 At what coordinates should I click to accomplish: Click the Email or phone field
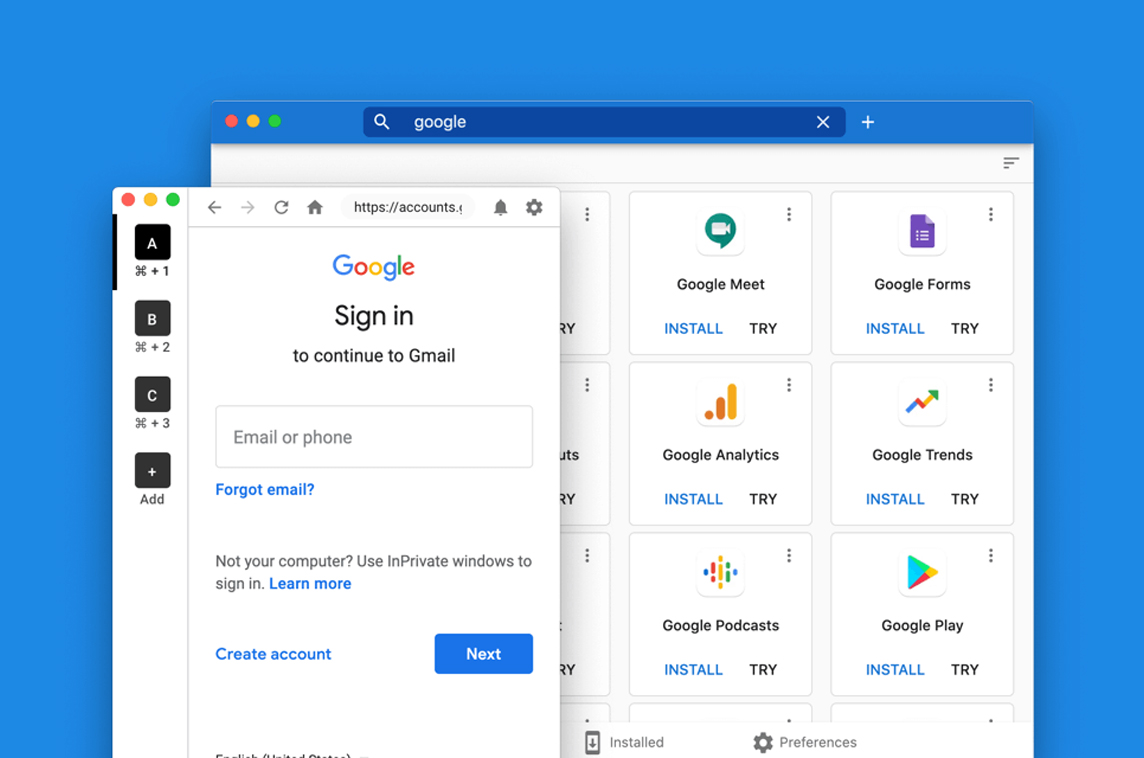374,436
